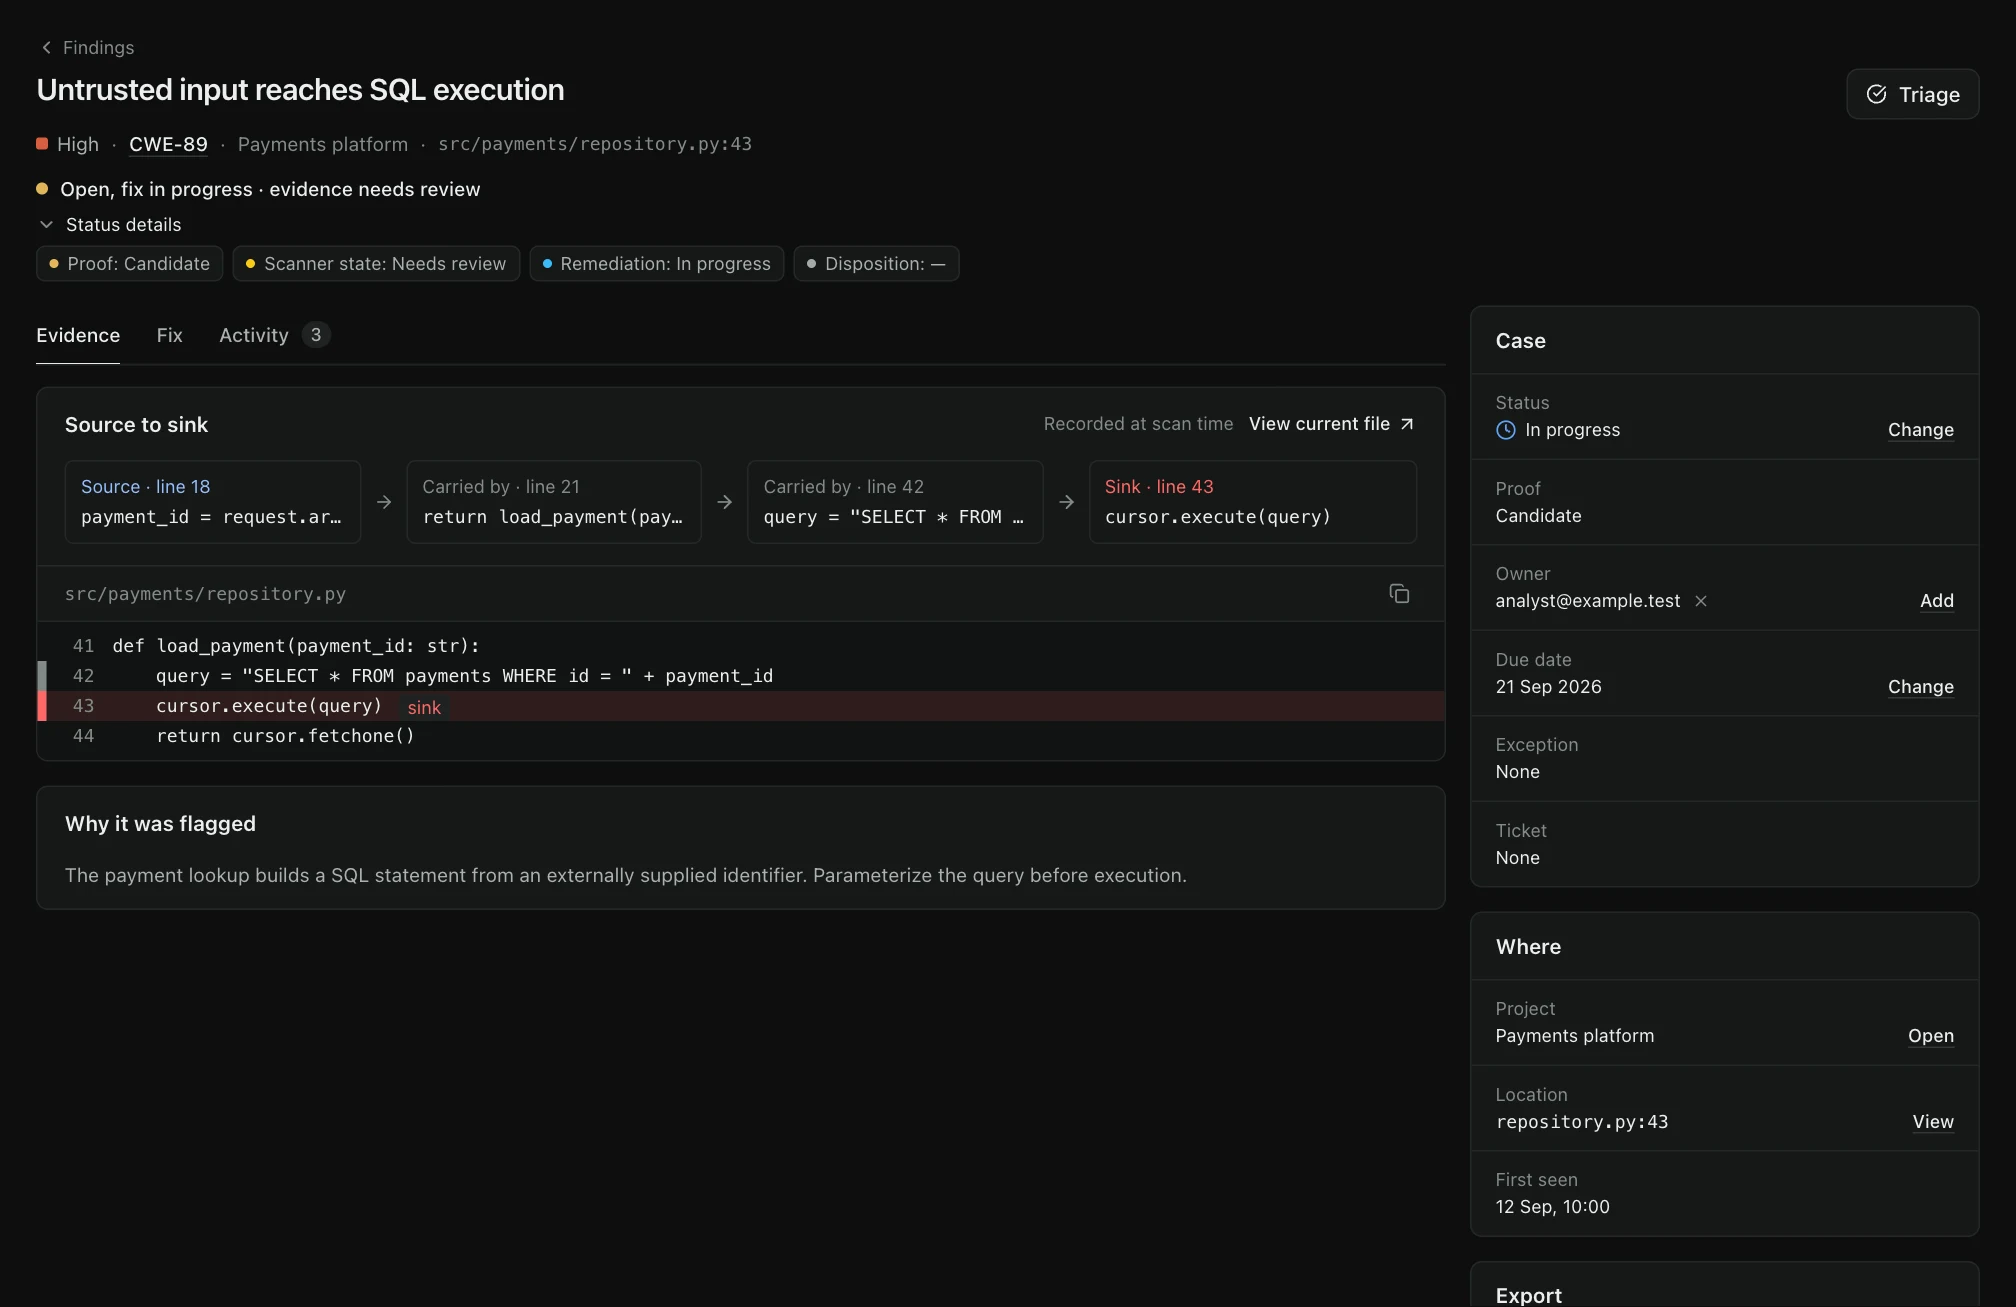Click the file path src/payments/repository.py:43 in header
The height and width of the screenshot is (1307, 2016).
(595, 144)
